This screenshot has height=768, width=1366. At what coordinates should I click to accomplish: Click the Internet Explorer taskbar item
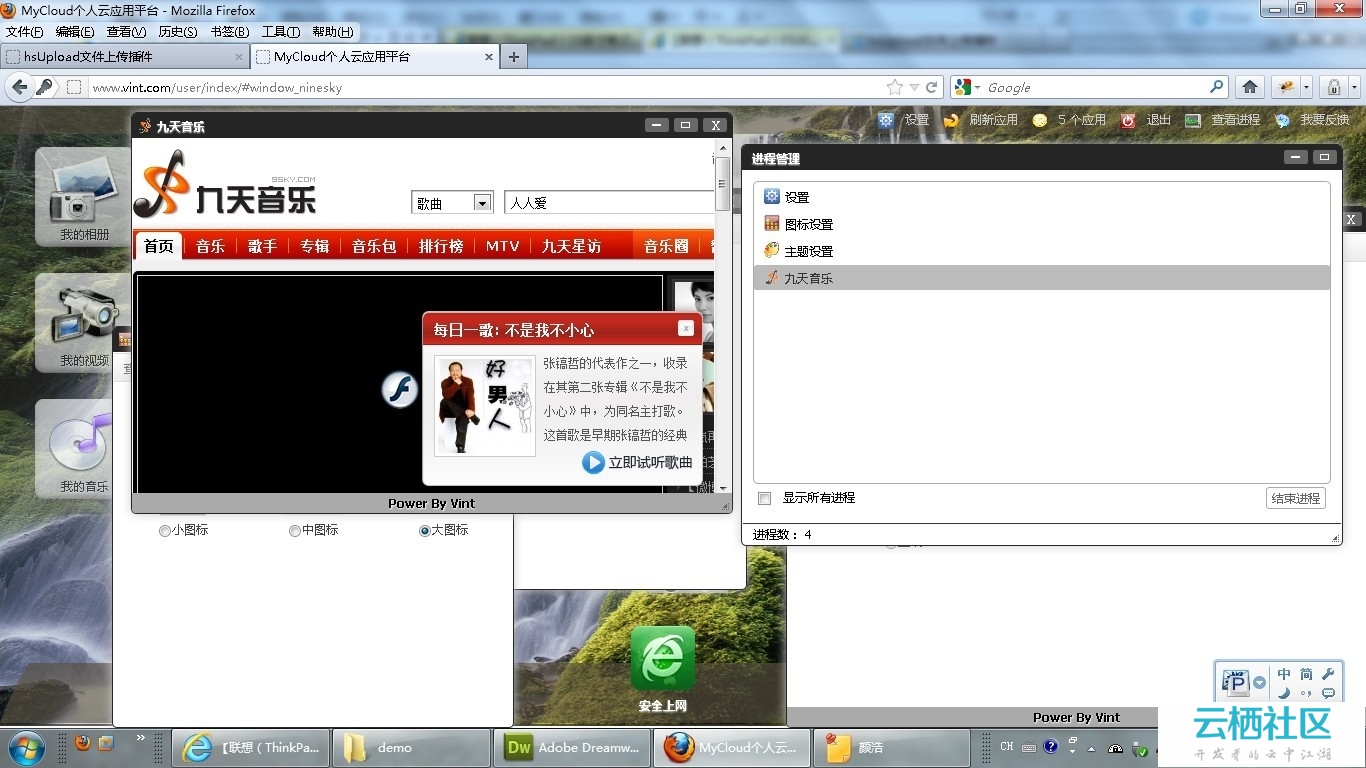(250, 747)
